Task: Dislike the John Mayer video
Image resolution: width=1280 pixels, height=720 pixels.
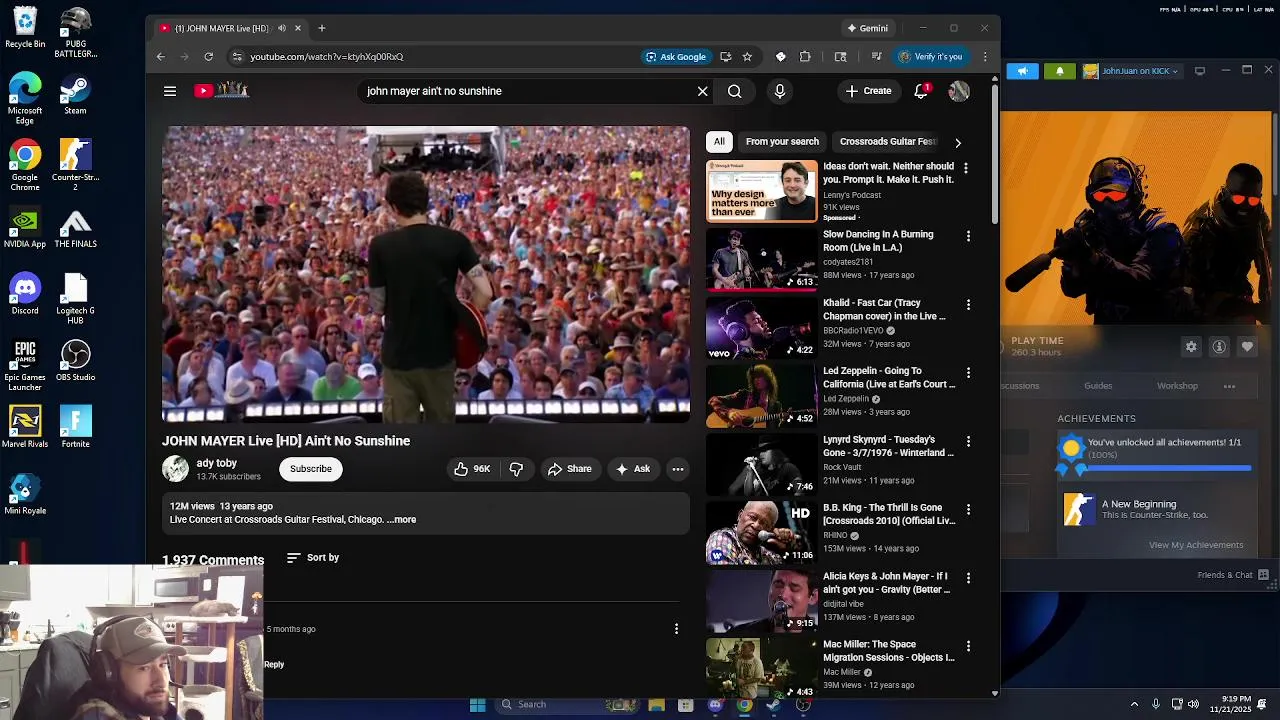Action: [516, 469]
